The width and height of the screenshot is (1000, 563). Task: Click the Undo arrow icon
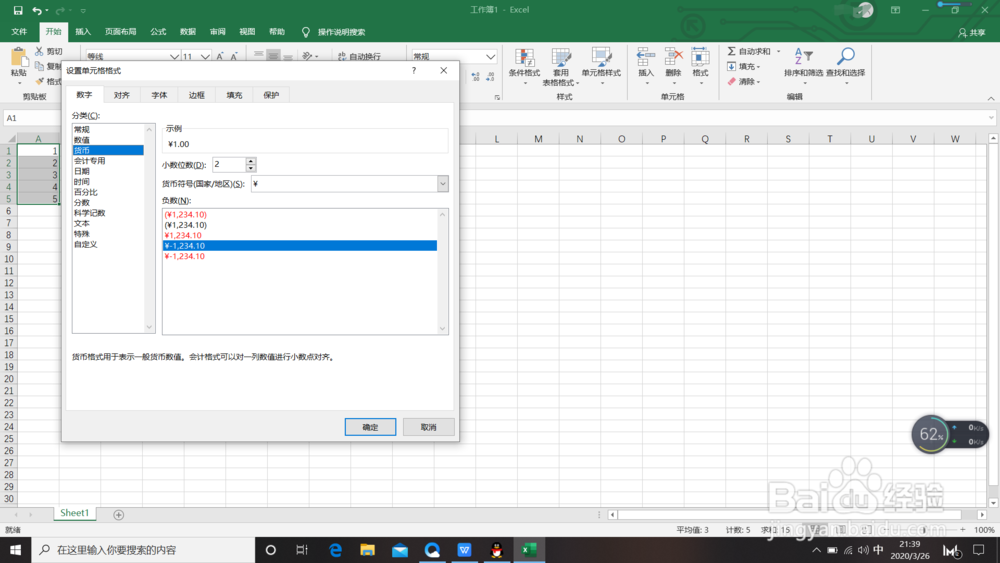pyautogui.click(x=37, y=10)
